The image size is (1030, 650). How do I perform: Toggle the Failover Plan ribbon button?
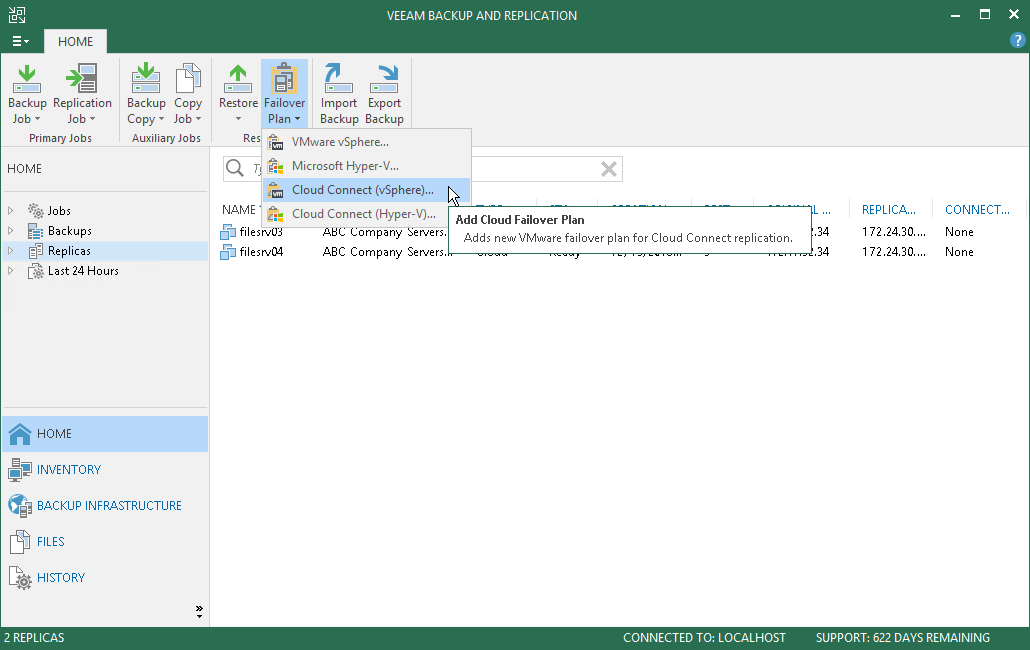284,93
